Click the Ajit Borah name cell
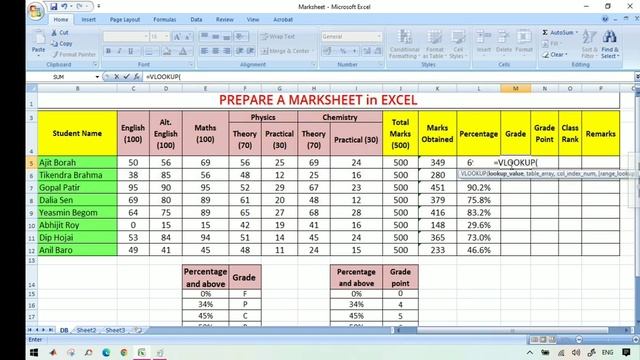Viewport: 640px width, 360px height. click(x=77, y=162)
